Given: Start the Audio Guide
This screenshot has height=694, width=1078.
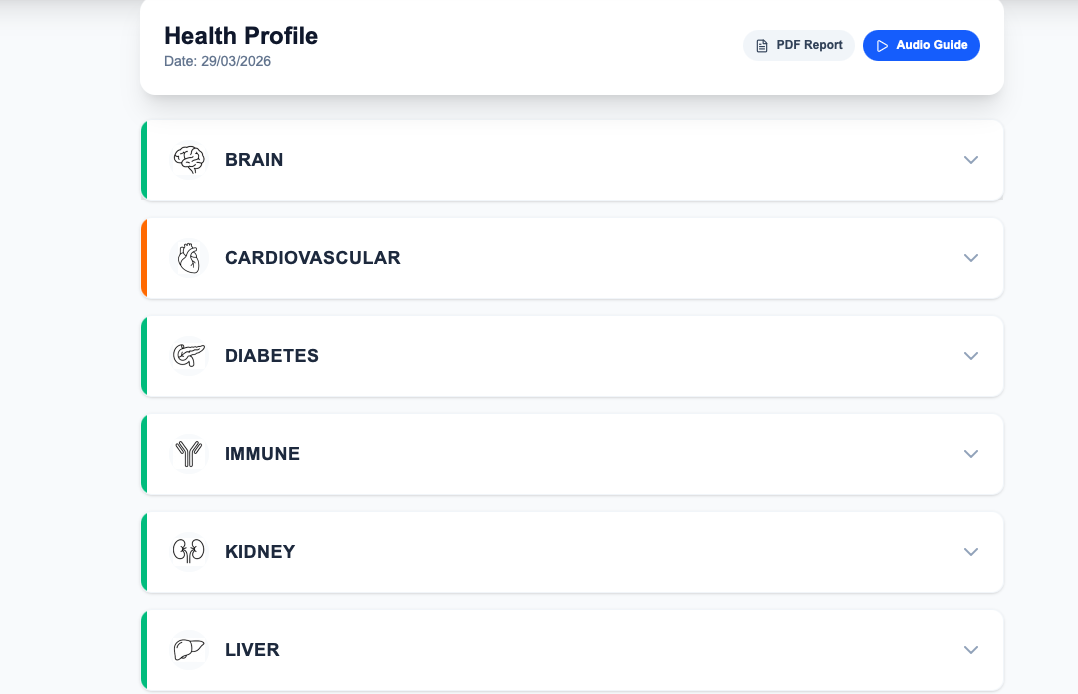Looking at the screenshot, I should click(921, 45).
